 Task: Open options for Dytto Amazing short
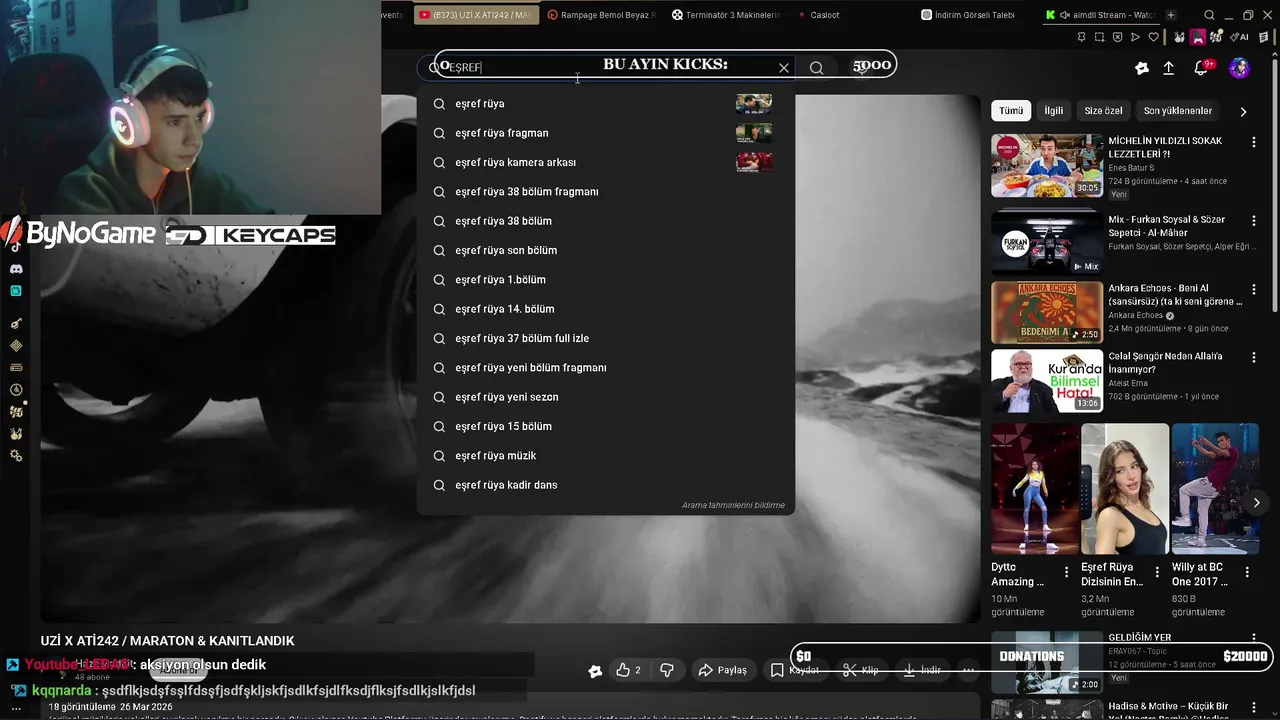pyautogui.click(x=1066, y=573)
